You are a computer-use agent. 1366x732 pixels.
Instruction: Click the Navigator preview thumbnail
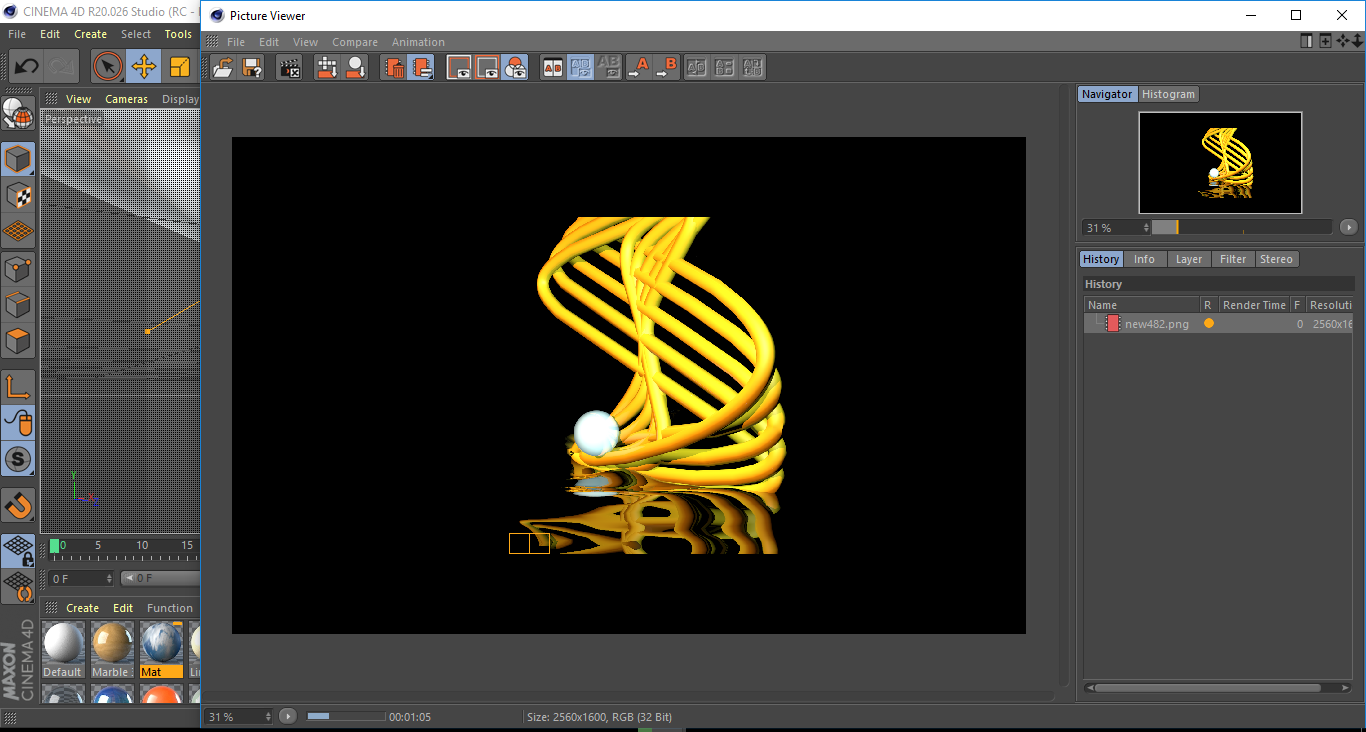click(1220, 162)
